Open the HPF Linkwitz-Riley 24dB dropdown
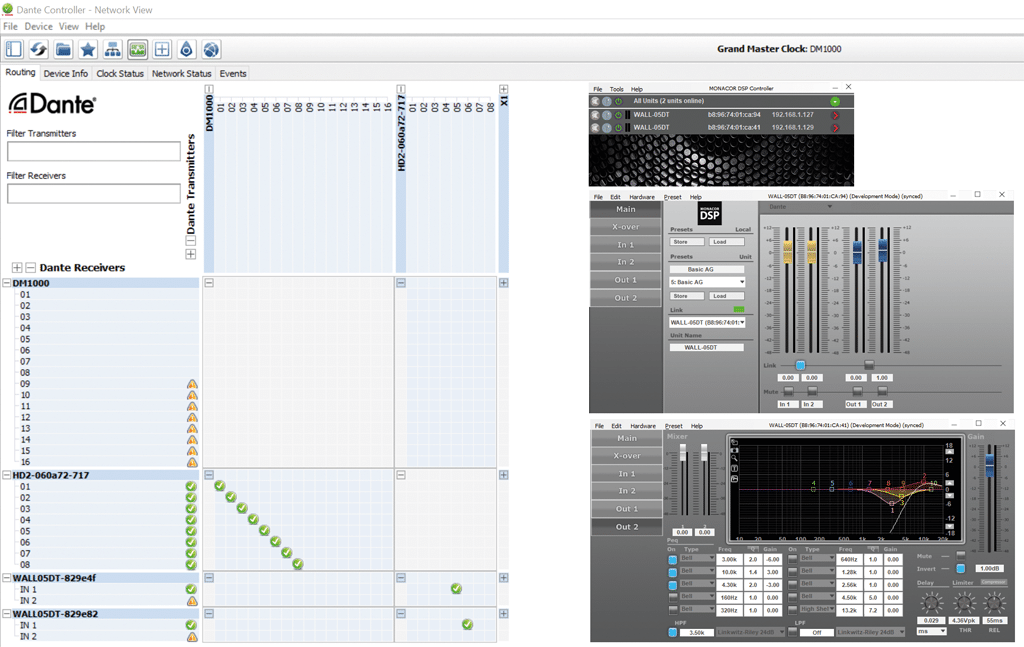 tap(750, 632)
